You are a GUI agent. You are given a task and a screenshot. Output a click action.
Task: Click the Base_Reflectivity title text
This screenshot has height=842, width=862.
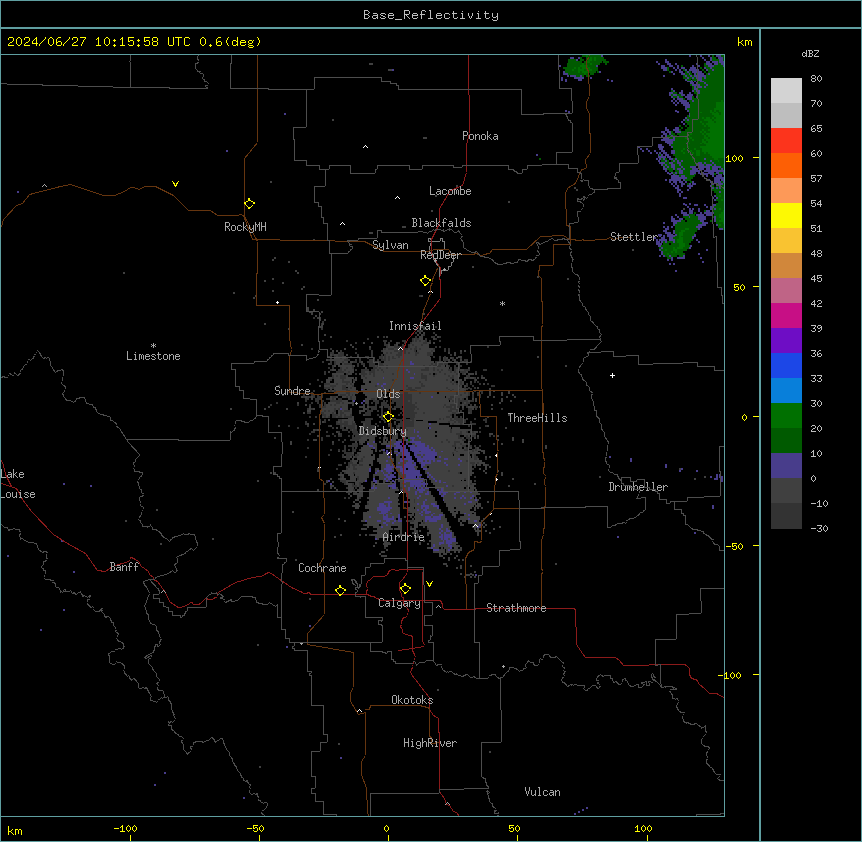click(431, 15)
